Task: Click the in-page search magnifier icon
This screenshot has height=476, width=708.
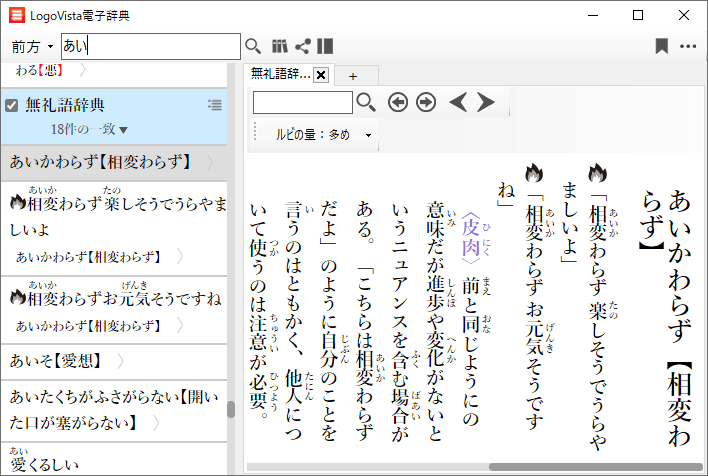Action: [x=366, y=102]
